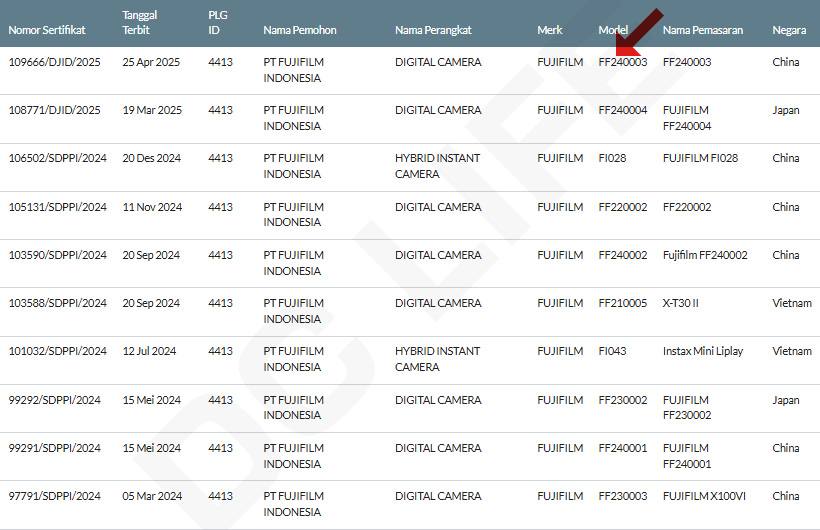Select certificate number 101032/SDPPI/2024
The width and height of the screenshot is (820, 530).
point(58,351)
